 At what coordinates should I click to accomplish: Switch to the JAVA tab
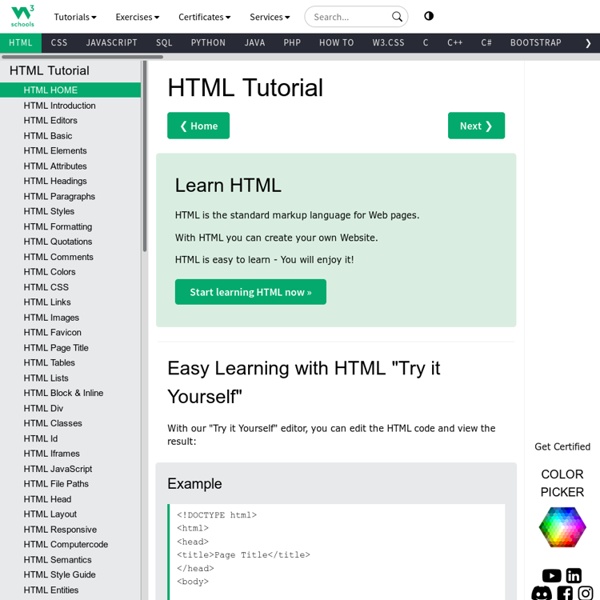click(254, 42)
